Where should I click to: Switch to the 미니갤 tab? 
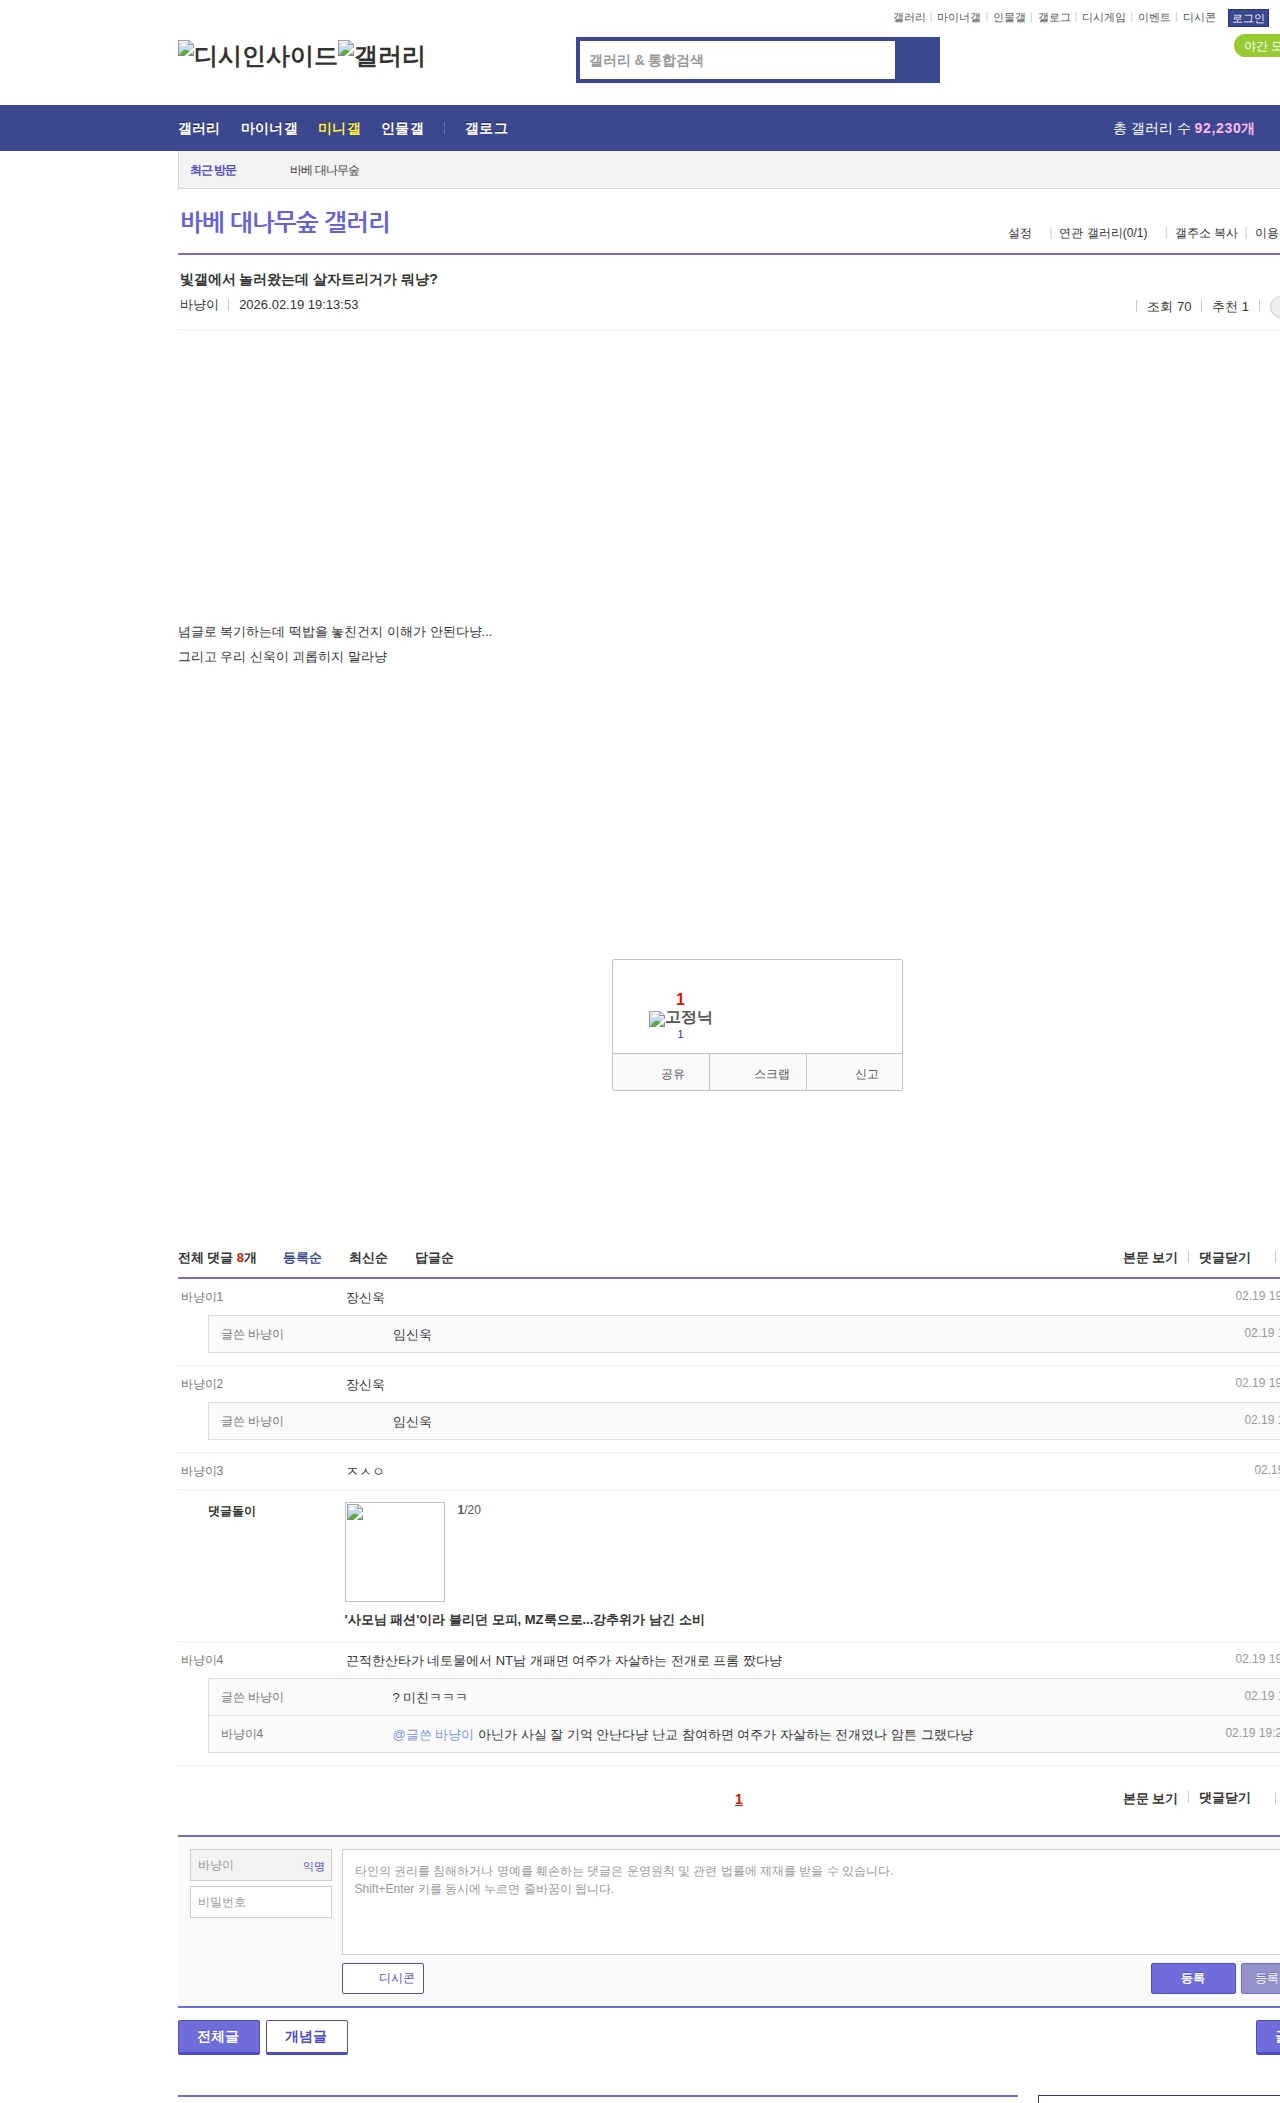coord(339,129)
